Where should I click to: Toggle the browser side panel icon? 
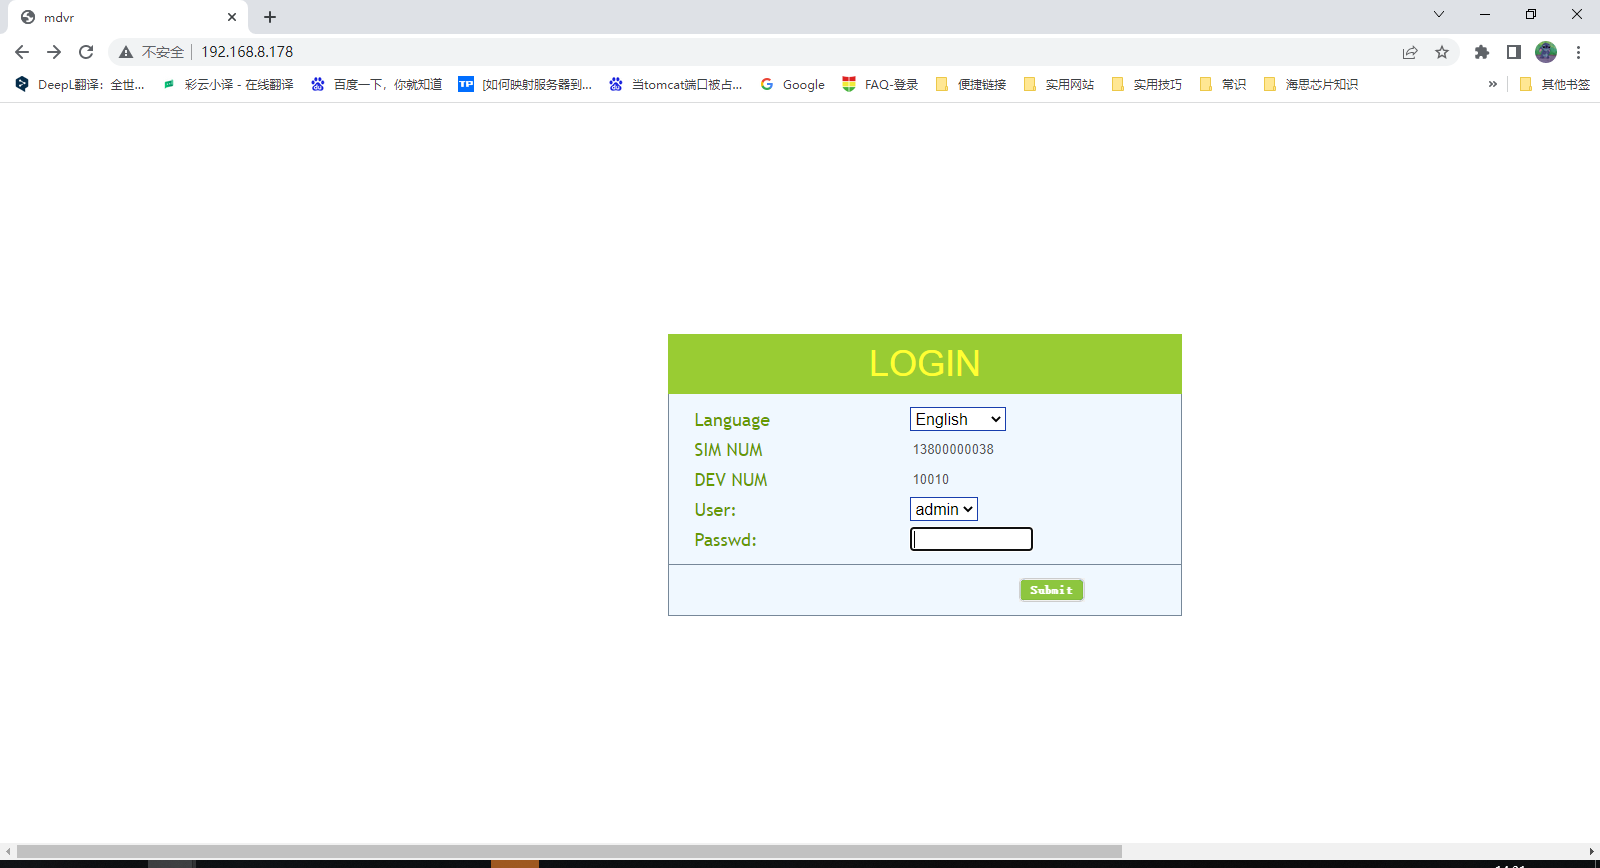point(1514,52)
